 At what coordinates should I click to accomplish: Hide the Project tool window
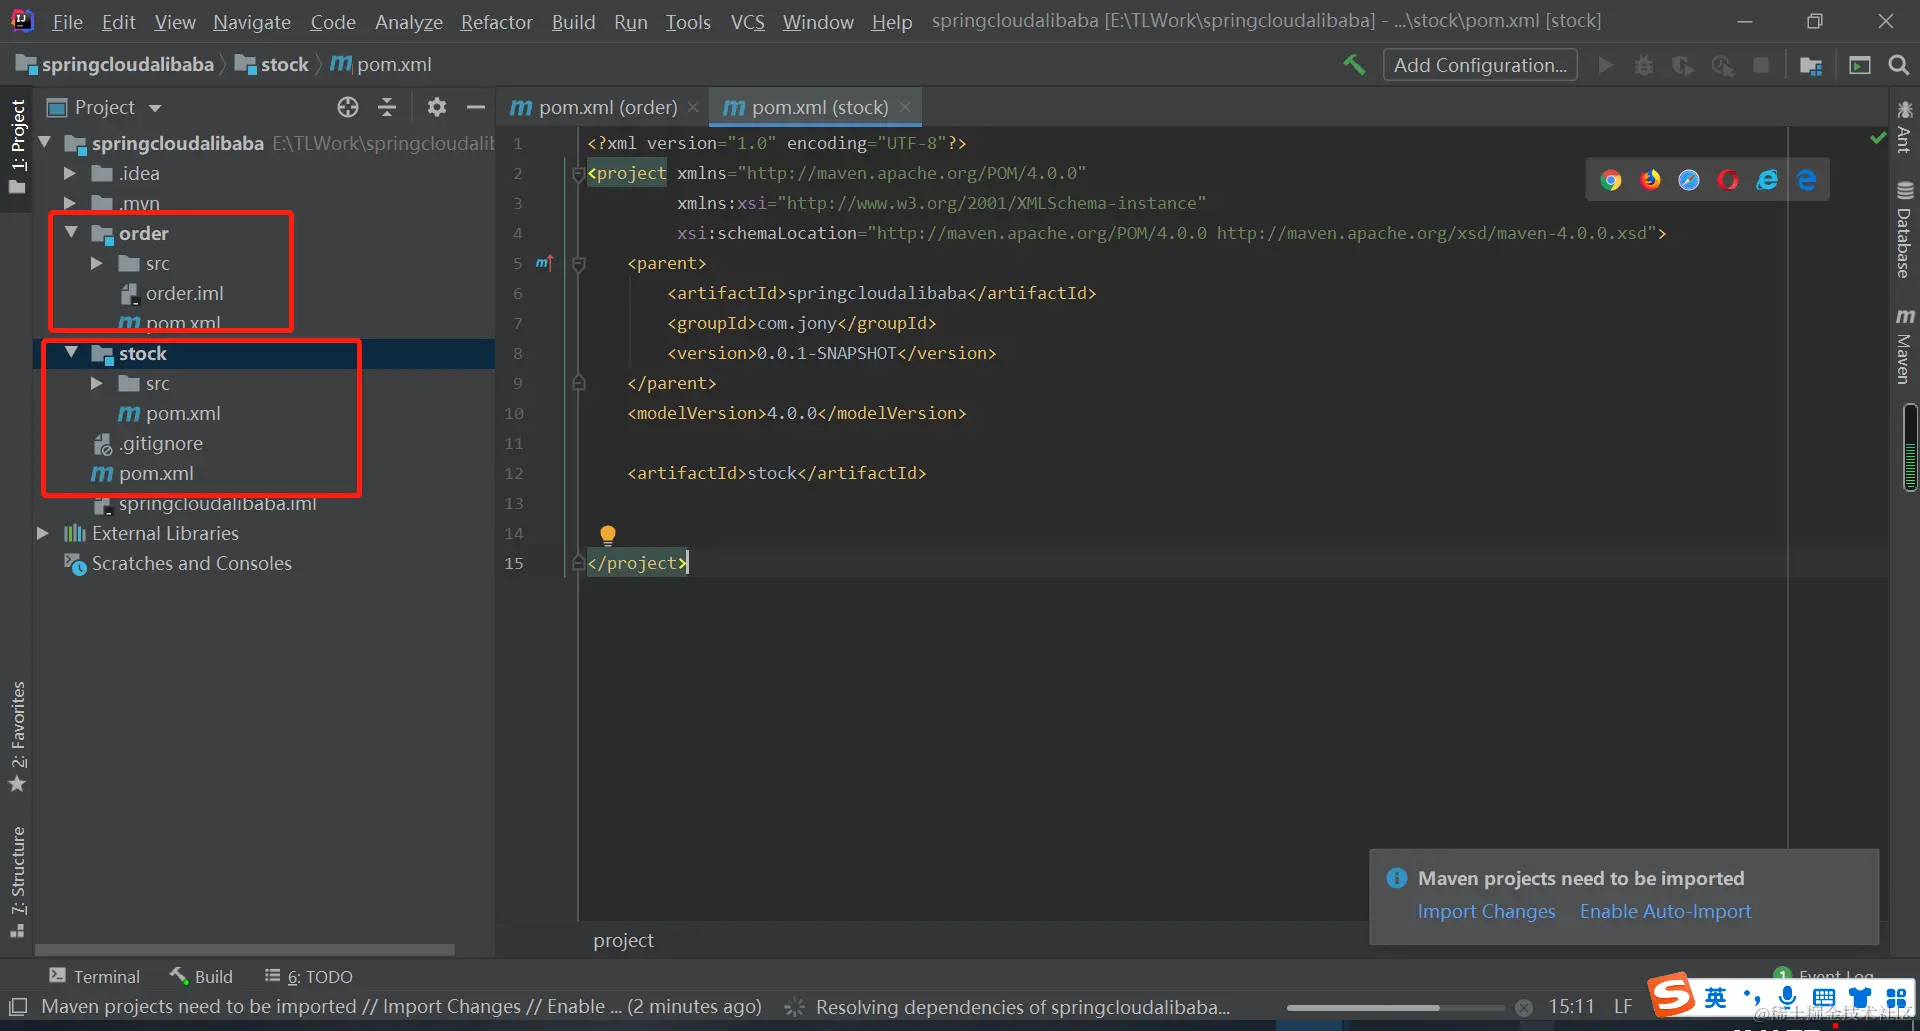[x=476, y=107]
